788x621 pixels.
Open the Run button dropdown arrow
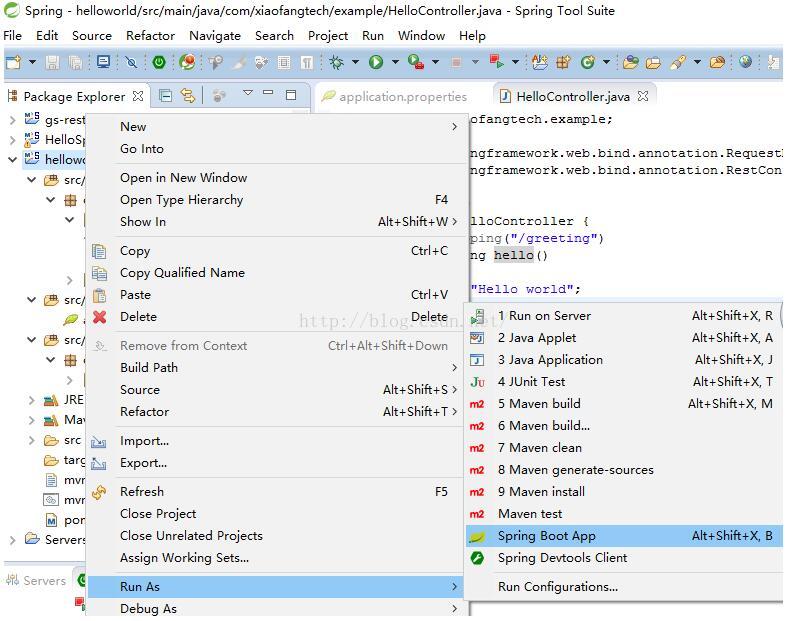[x=396, y=62]
